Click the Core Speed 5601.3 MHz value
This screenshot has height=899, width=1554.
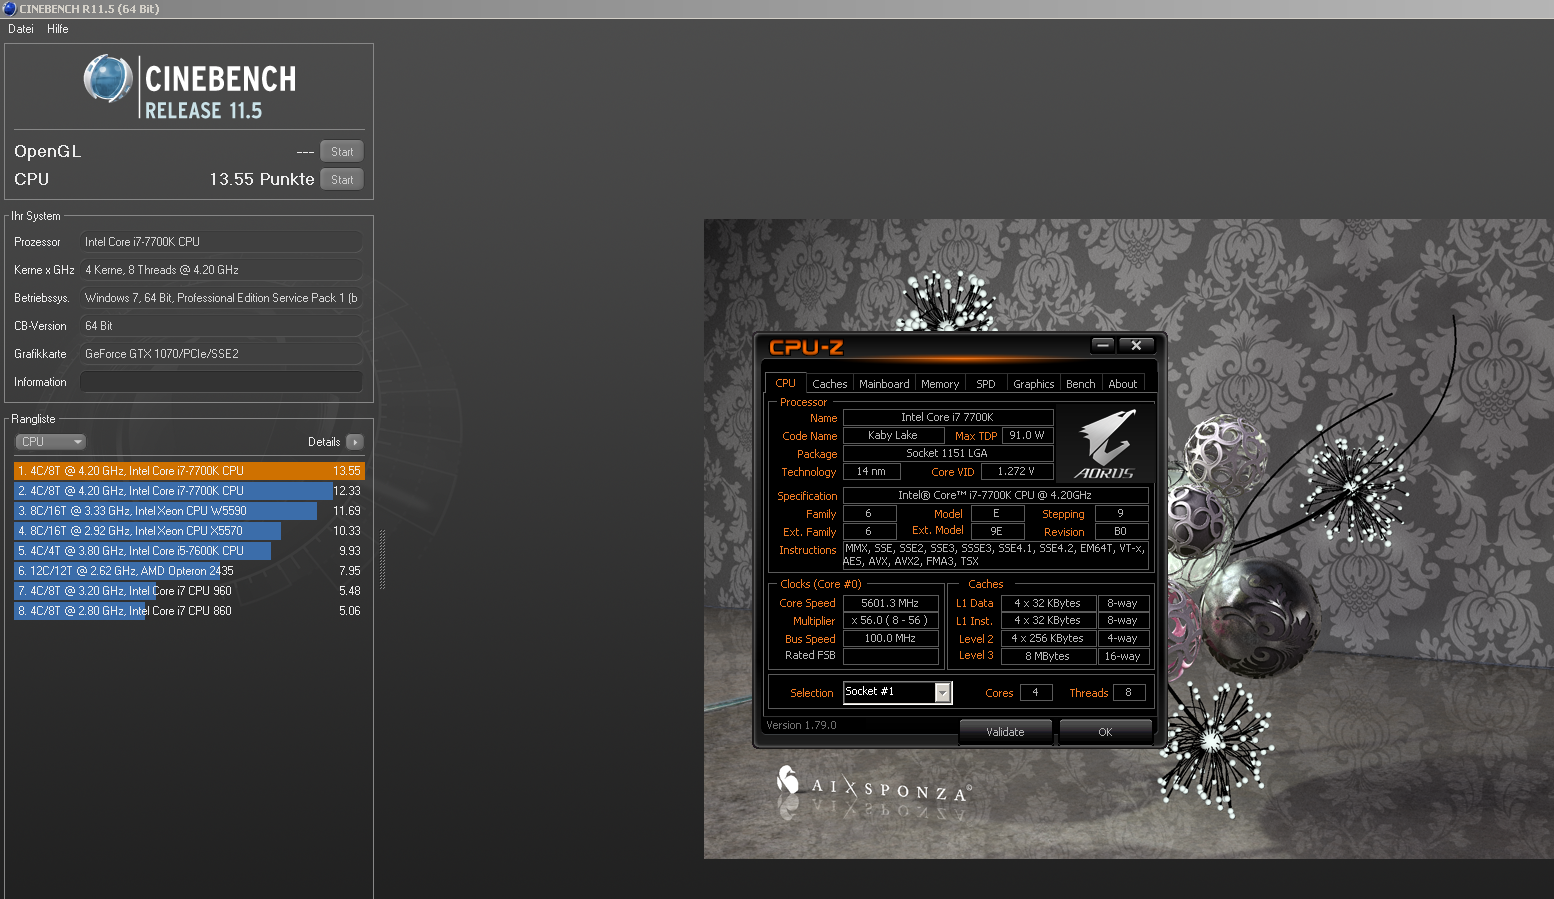[890, 603]
